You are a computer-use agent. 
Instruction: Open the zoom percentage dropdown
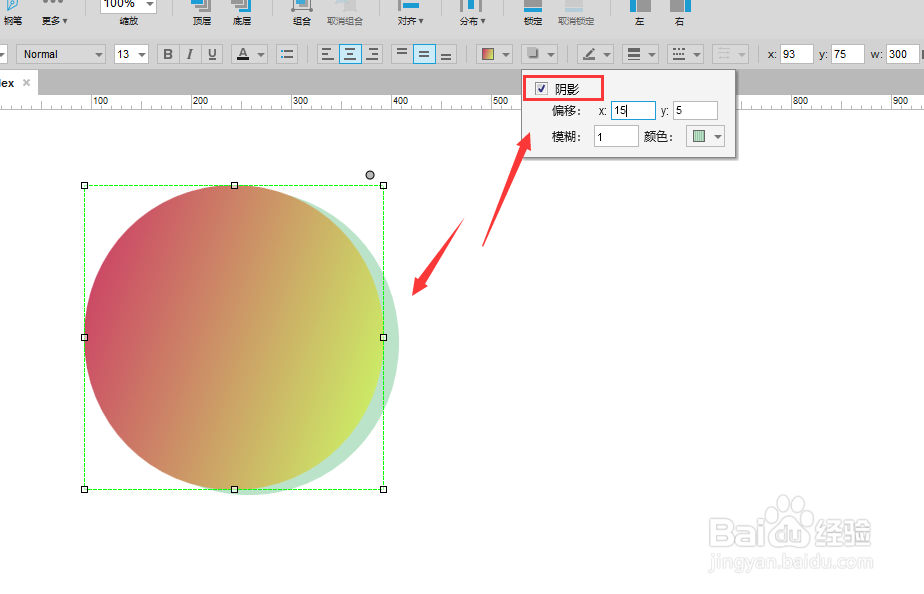pos(150,4)
